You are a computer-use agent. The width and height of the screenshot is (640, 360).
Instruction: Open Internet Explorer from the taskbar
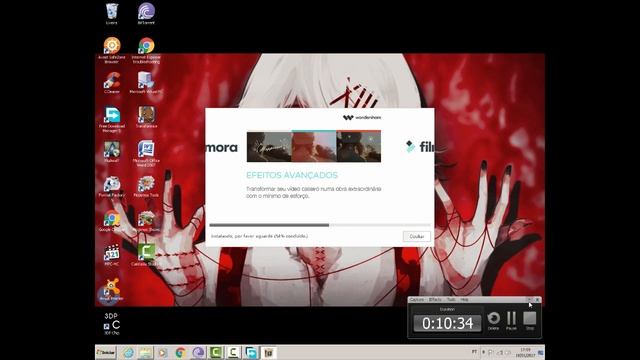129,353
